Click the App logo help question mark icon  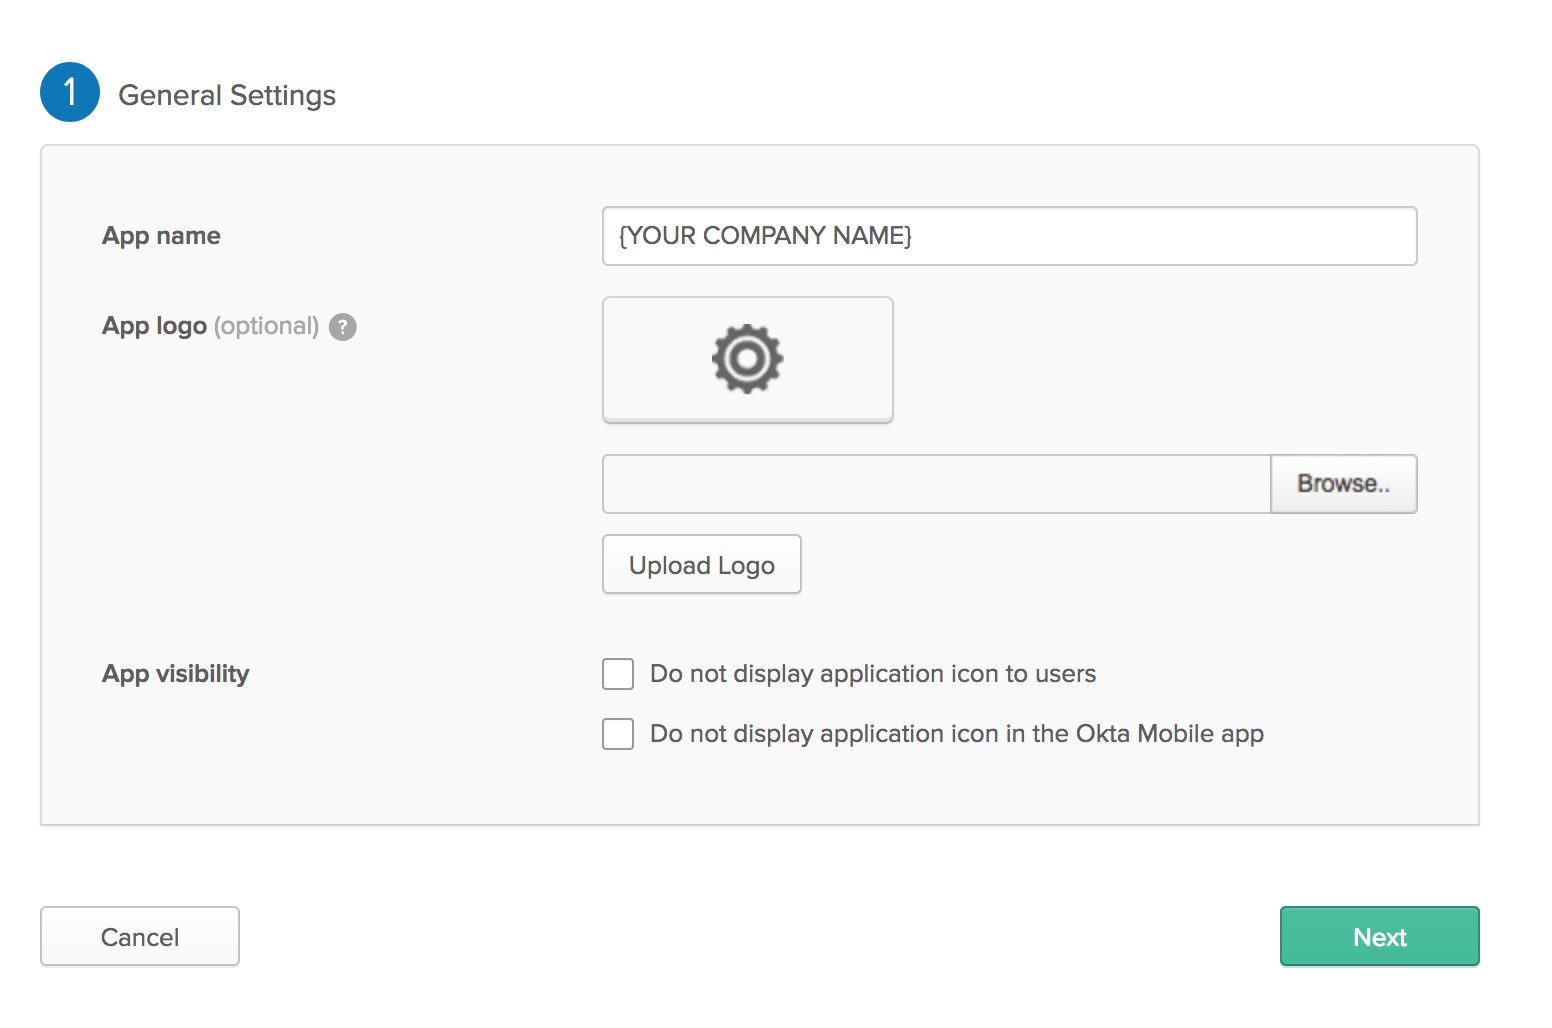point(343,327)
